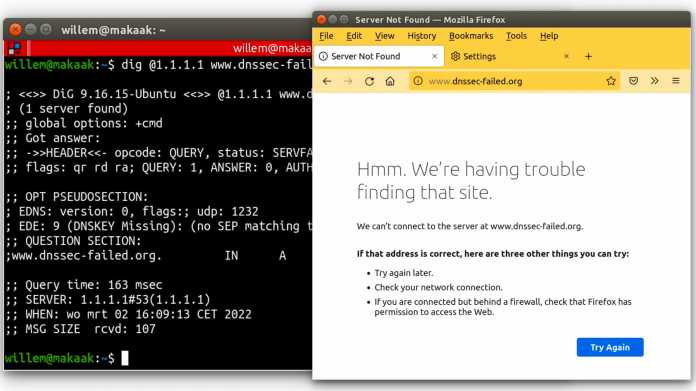Close the Settings tab

566,56
